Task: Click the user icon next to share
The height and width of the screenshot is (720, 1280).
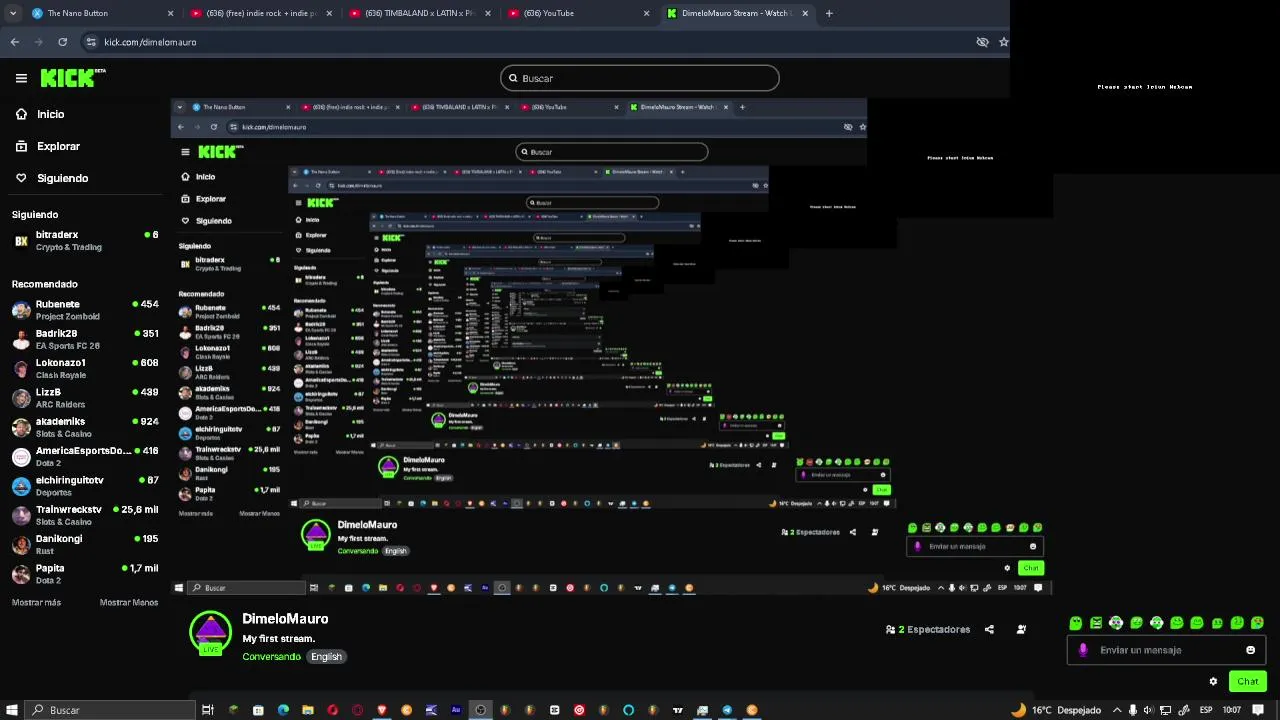Action: (1021, 630)
